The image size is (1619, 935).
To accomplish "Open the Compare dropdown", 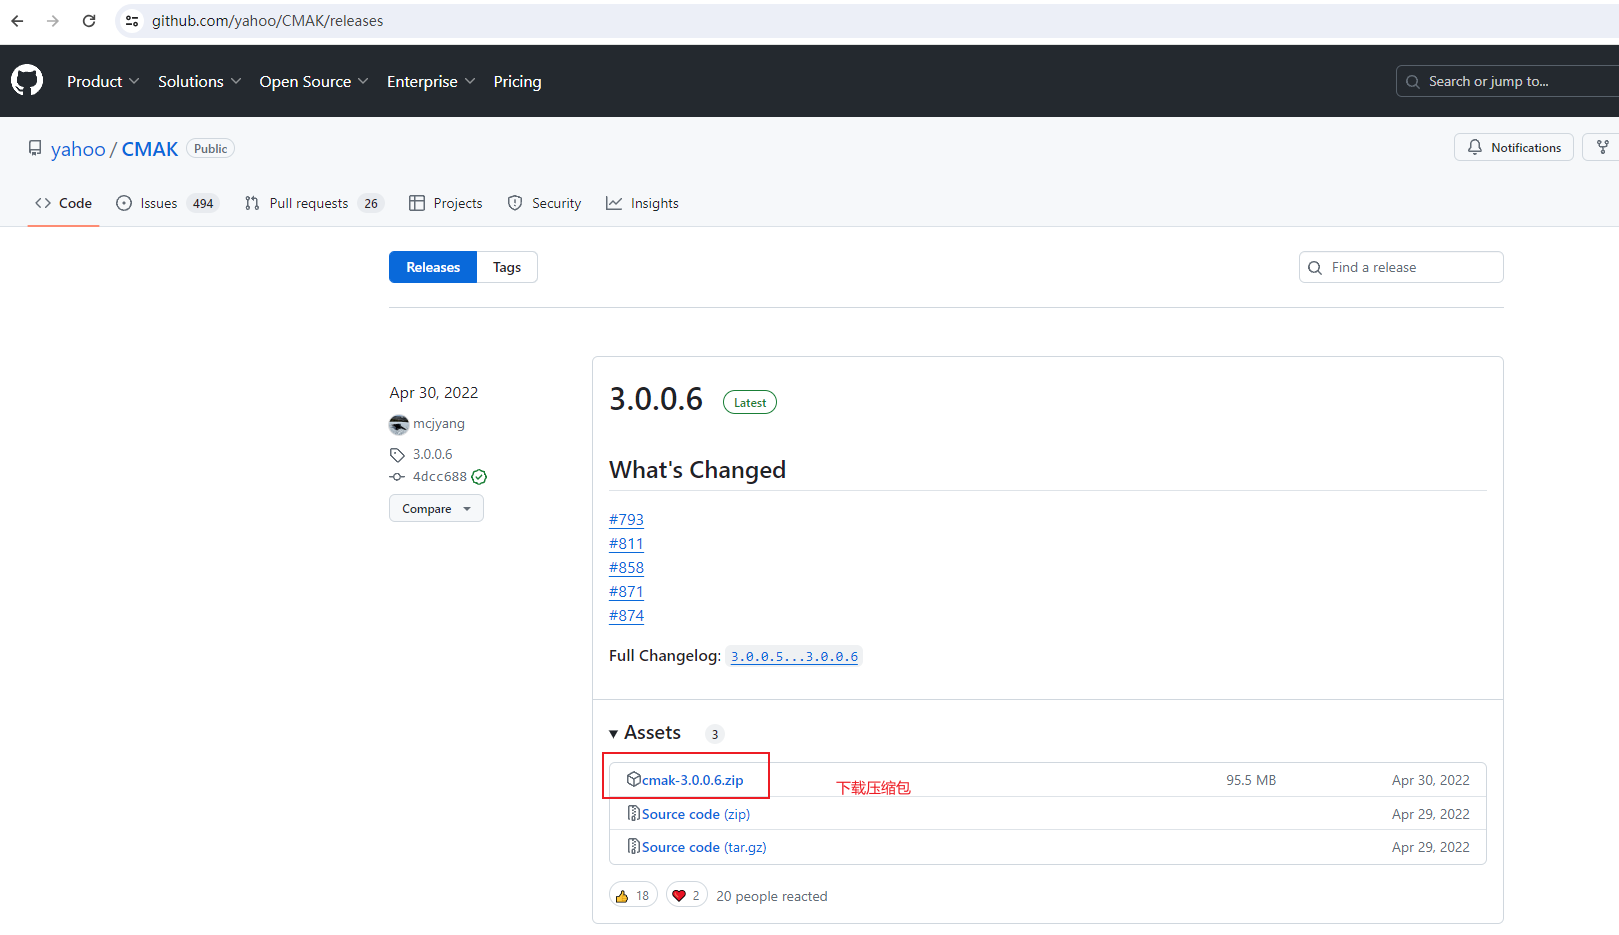I will [436, 508].
